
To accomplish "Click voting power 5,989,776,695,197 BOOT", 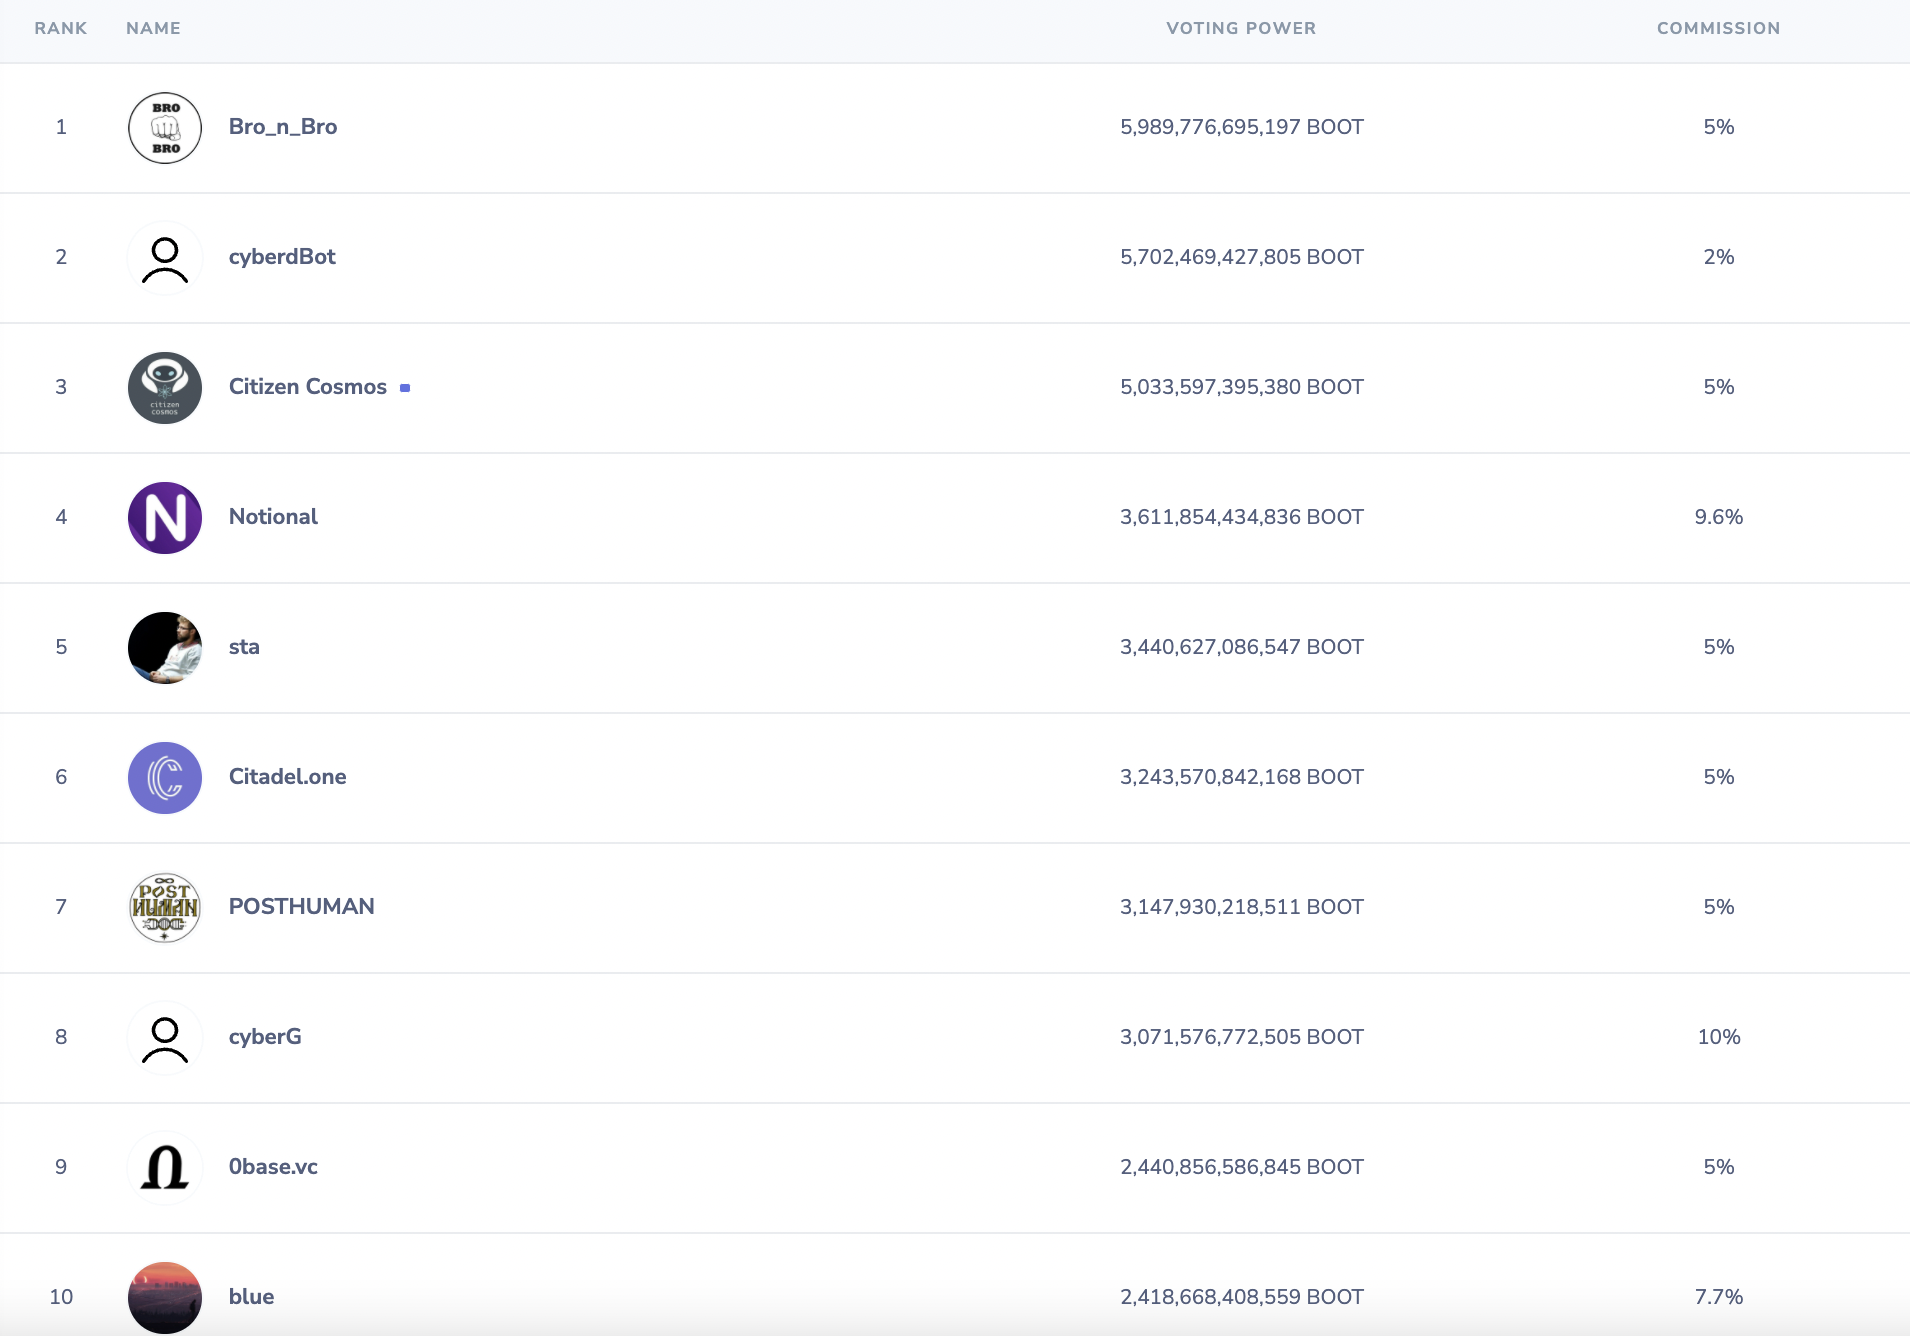I will [1242, 127].
